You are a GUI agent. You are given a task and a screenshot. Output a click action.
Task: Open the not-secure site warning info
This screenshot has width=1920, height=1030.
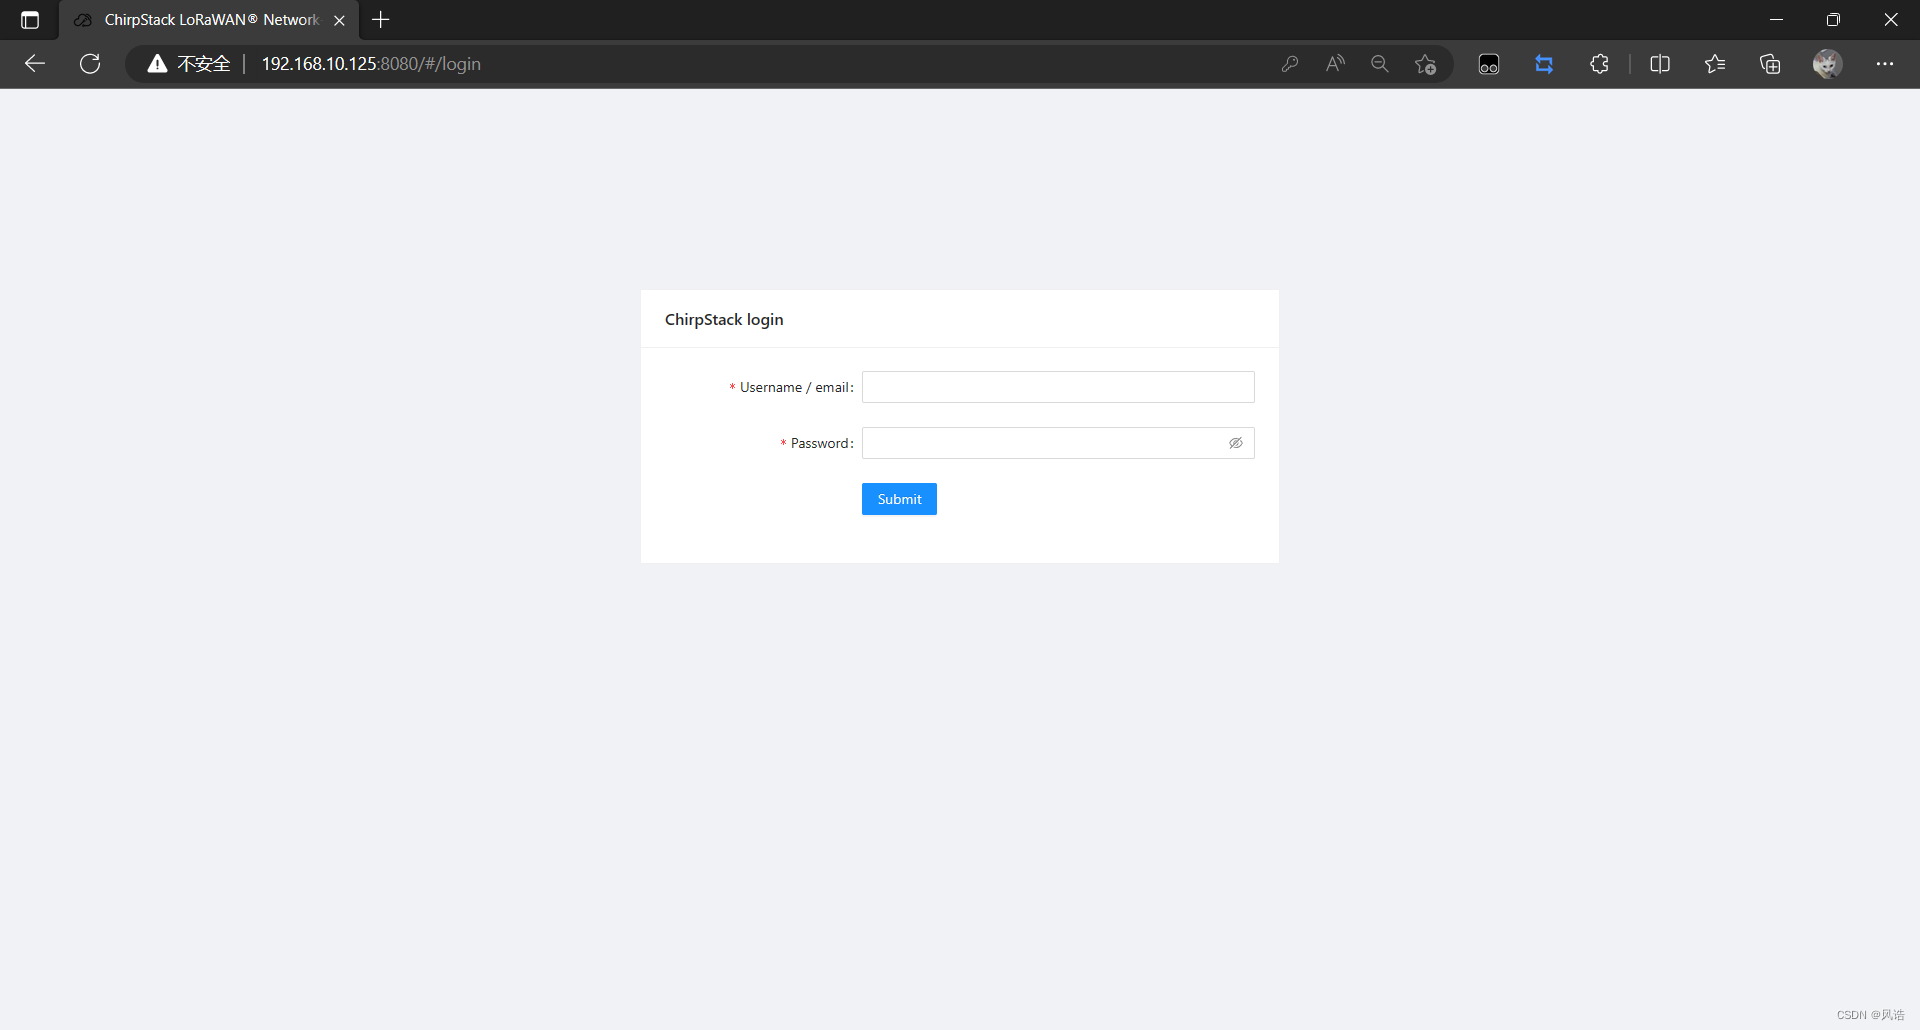(x=190, y=64)
